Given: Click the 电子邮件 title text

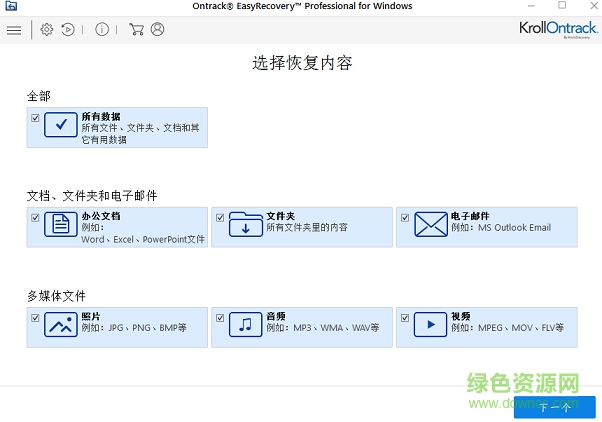Looking at the screenshot, I should (470, 216).
